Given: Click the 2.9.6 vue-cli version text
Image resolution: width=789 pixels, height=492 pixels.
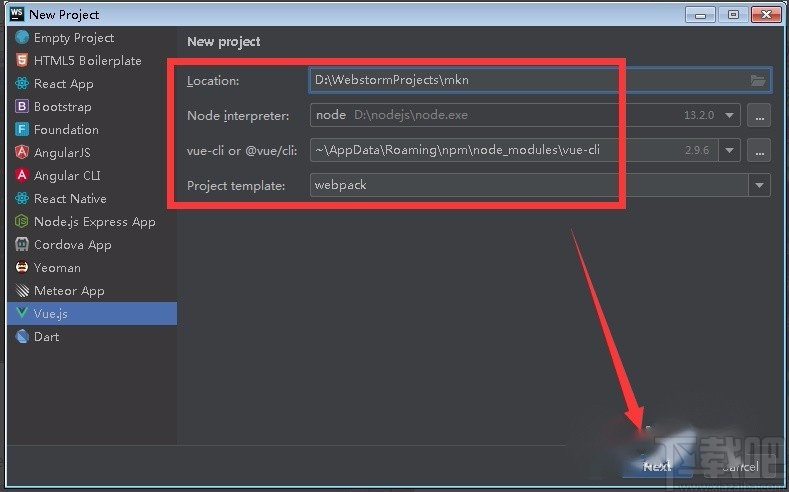Looking at the screenshot, I should tap(697, 150).
